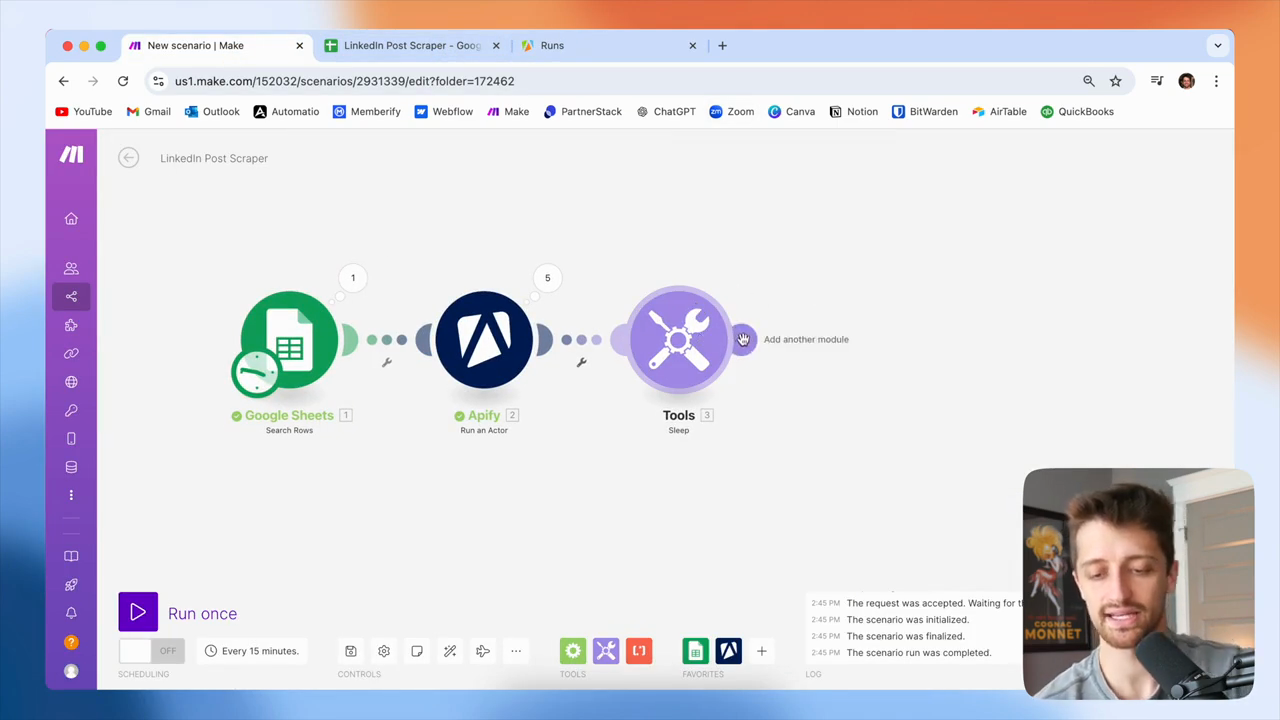Click the clock trigger on Google Sheets module
Screen dimensions: 1280x720
pos(256,372)
